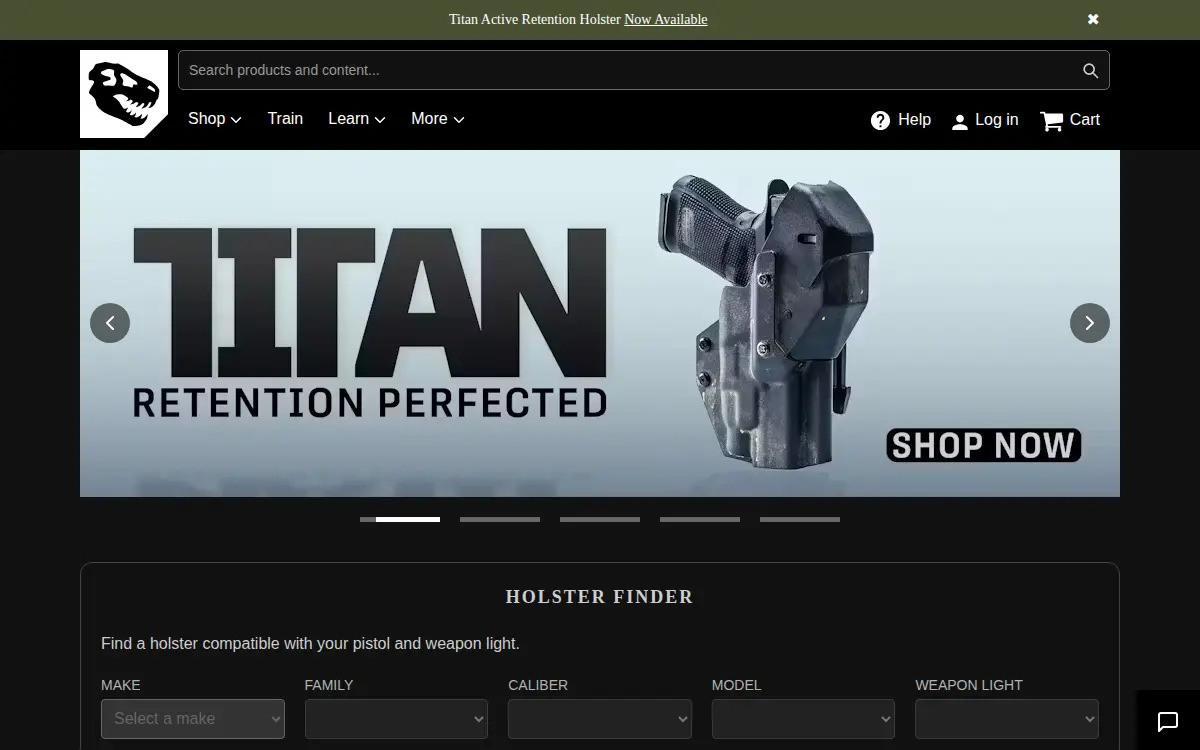
Task: Dismiss the Titan announcement banner
Action: [1093, 19]
